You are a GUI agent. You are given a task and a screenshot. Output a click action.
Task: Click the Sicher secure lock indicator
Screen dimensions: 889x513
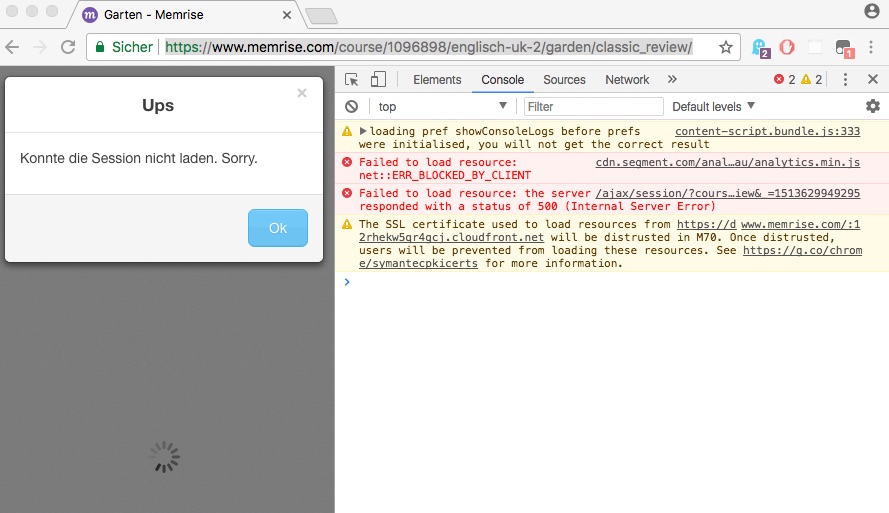pos(124,47)
